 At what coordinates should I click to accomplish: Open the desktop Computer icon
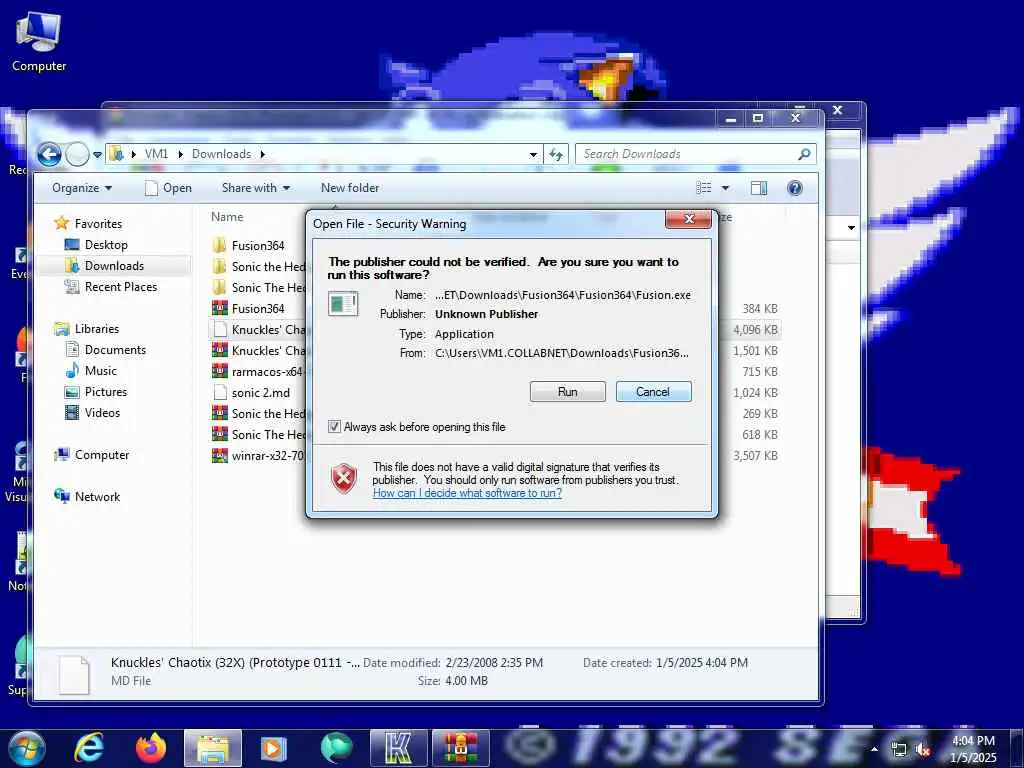point(39,41)
